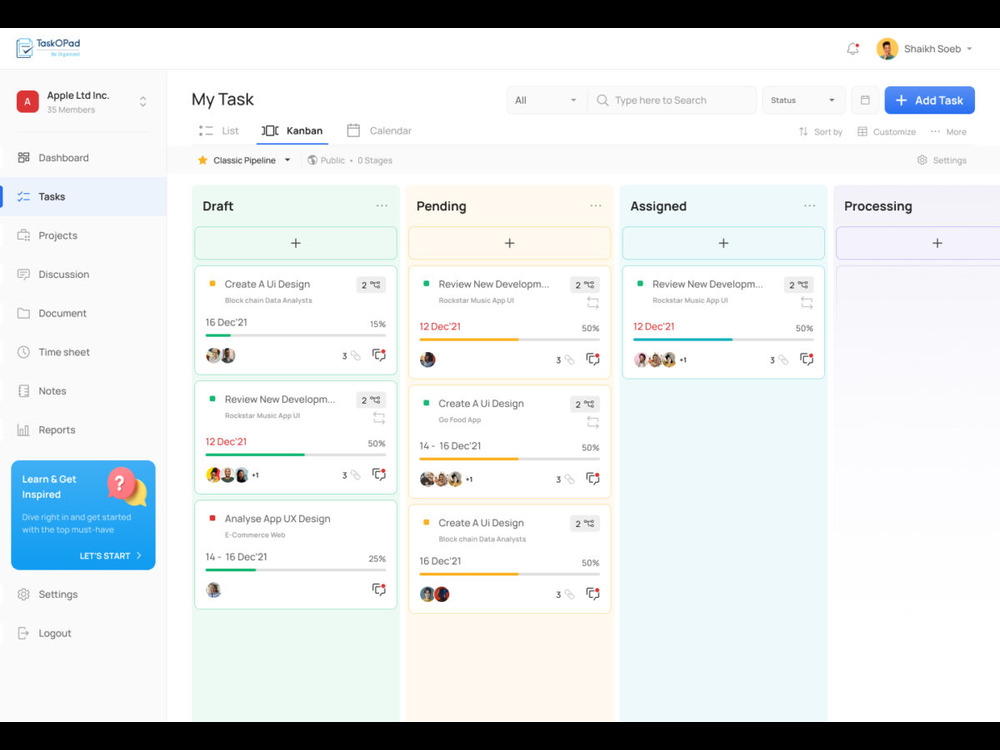Image resolution: width=1000 pixels, height=750 pixels.
Task: Go to Dashboard in sidebar
Action: click(63, 158)
